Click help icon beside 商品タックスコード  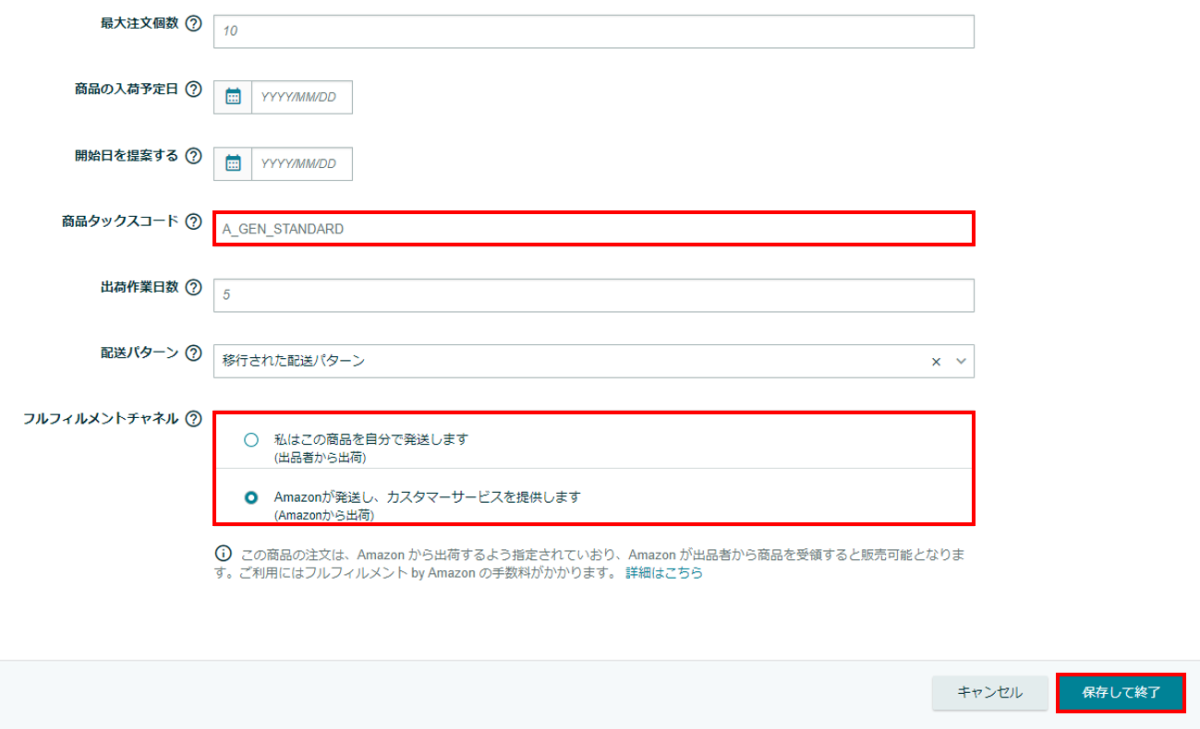tap(194, 222)
